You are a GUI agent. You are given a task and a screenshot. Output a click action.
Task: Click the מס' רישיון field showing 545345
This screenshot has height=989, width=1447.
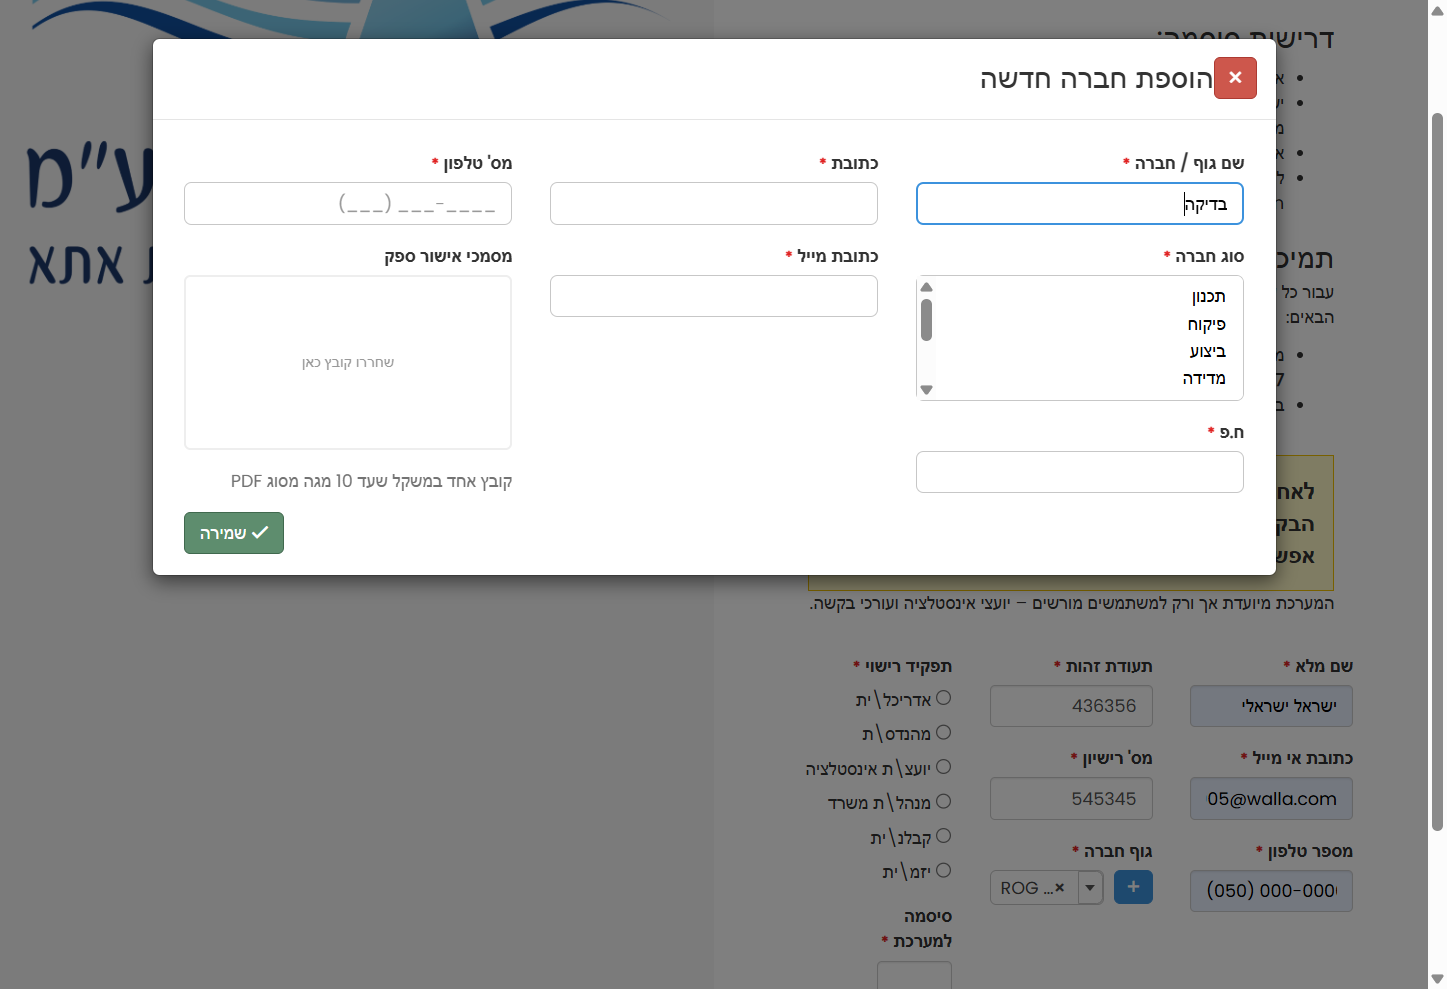point(1071,799)
